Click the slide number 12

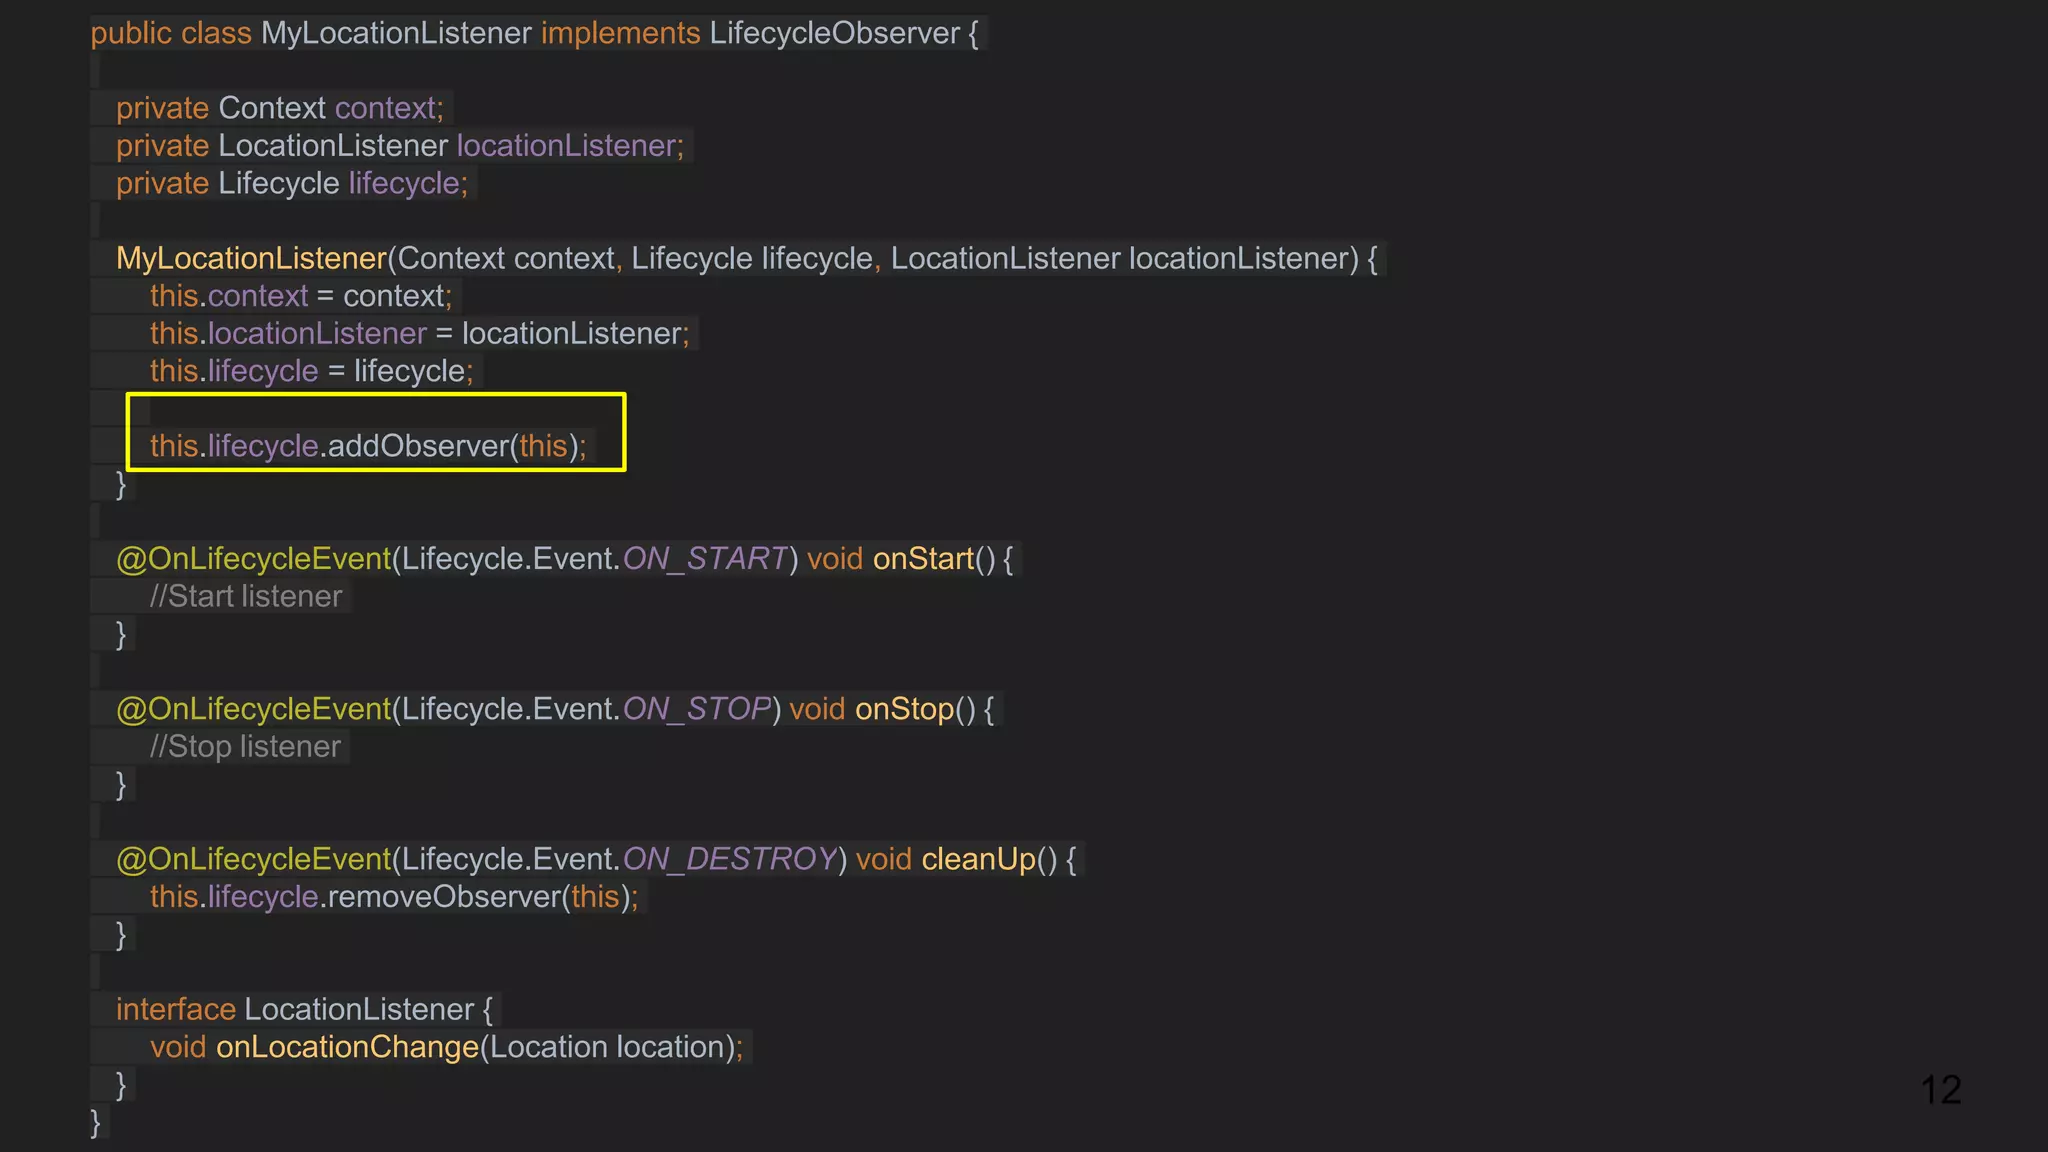click(1941, 1090)
